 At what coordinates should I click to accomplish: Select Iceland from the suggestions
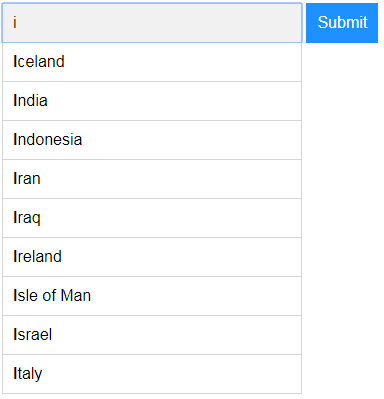pyautogui.click(x=152, y=62)
